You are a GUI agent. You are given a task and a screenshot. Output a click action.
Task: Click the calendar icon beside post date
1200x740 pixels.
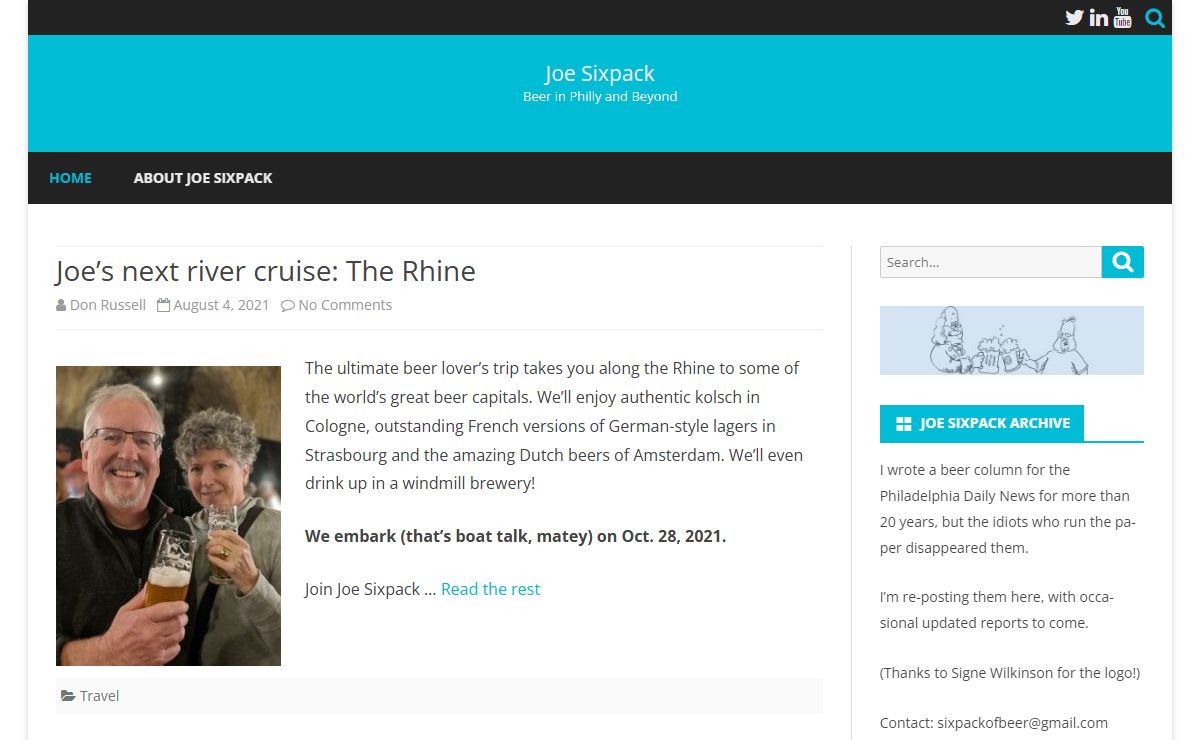(164, 305)
